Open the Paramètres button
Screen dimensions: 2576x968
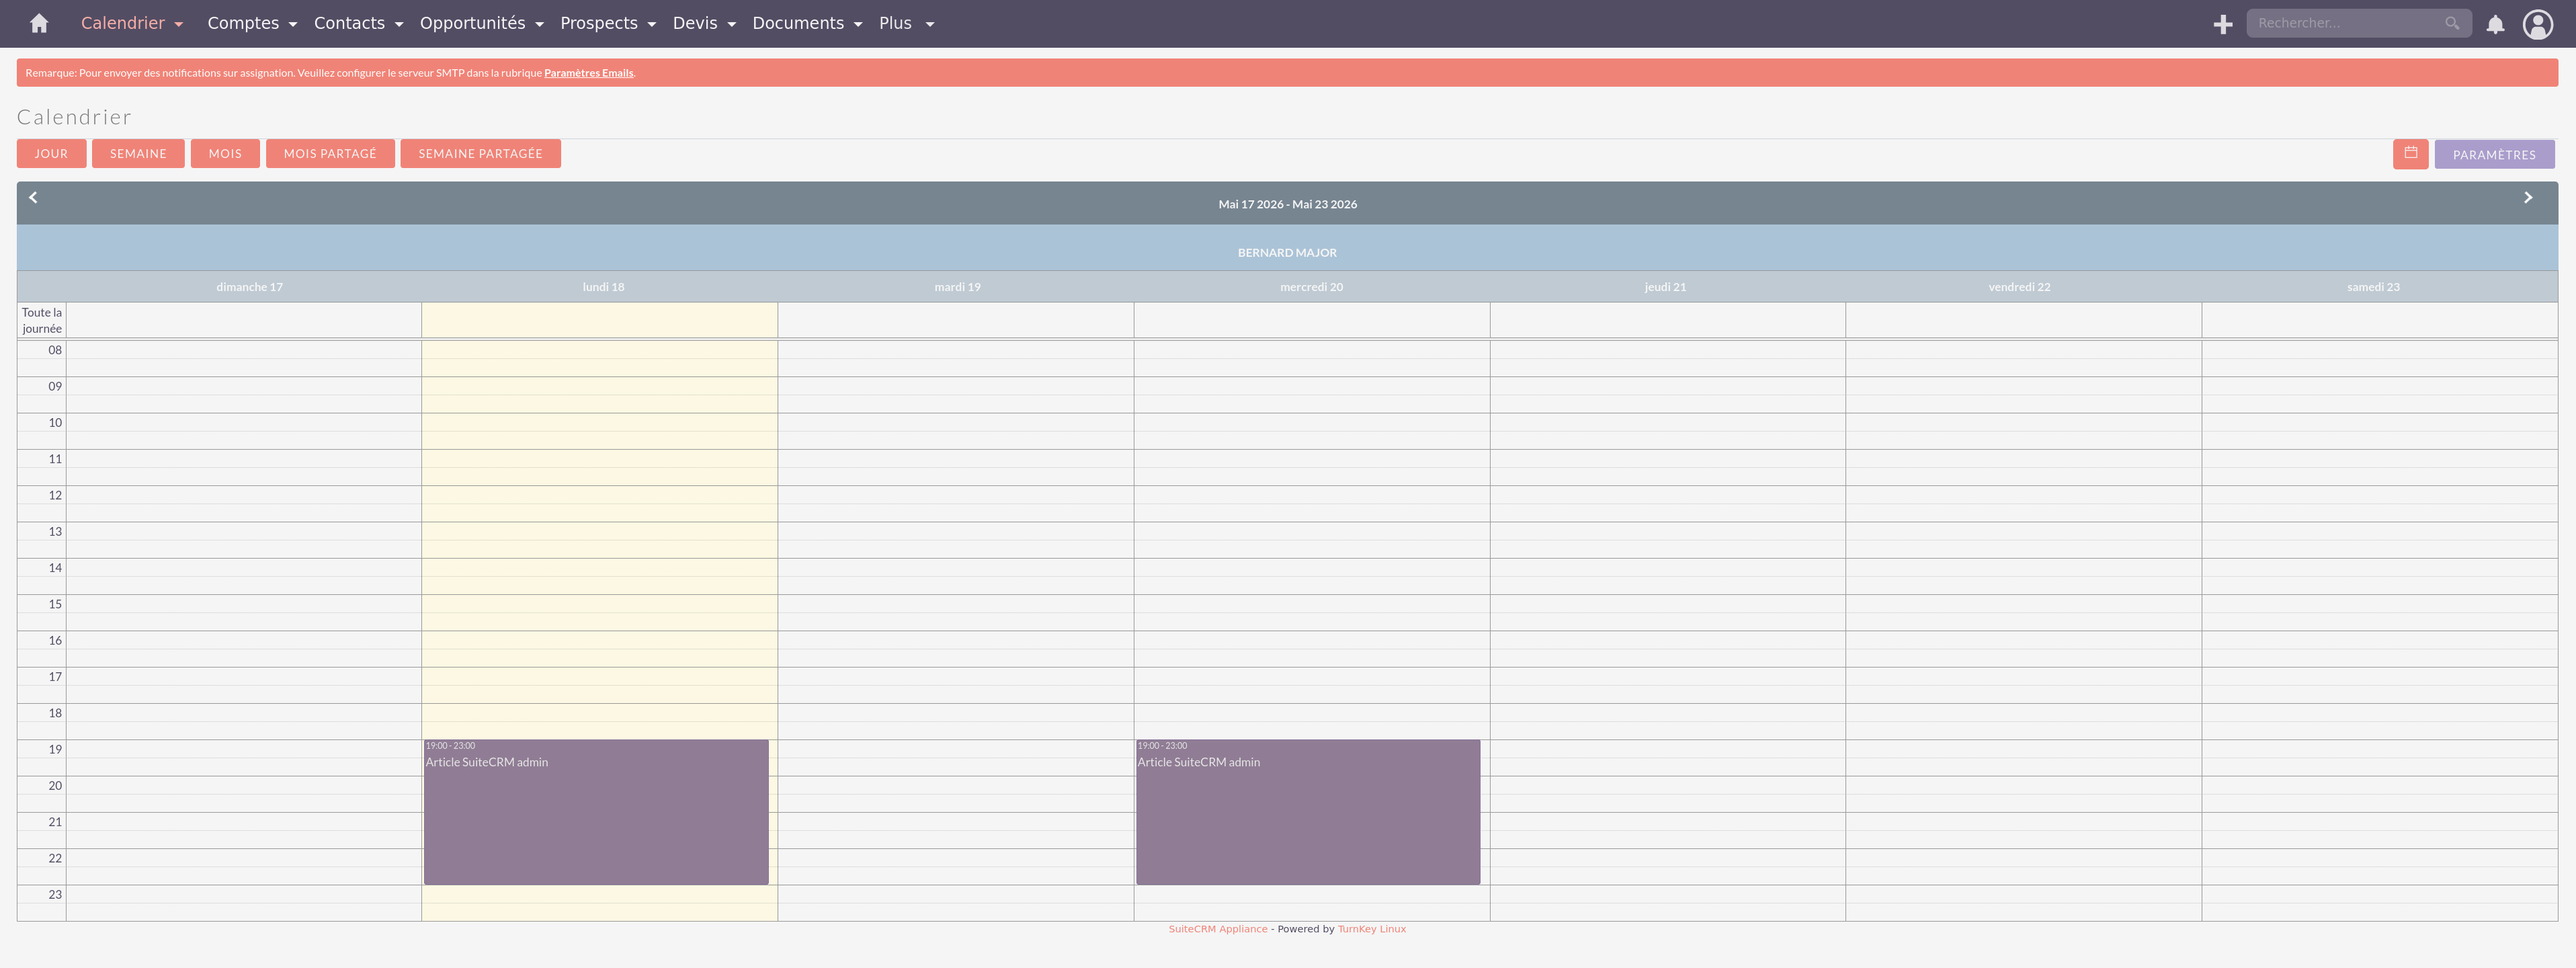point(2494,155)
